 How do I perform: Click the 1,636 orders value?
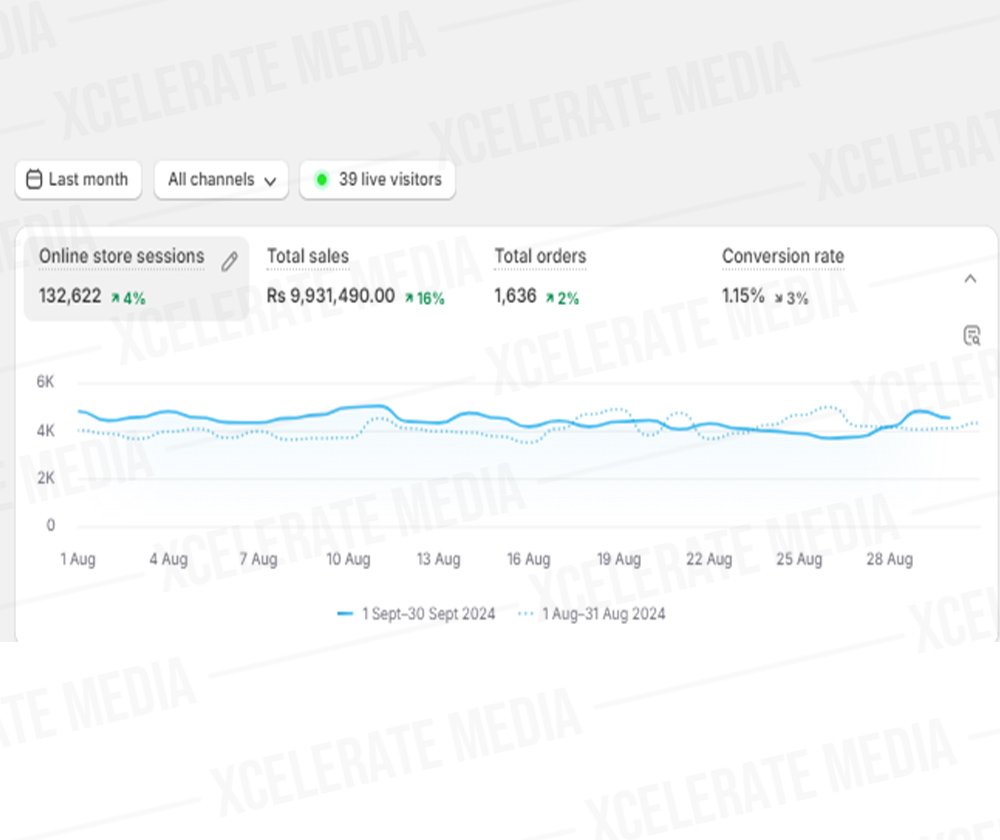(515, 296)
